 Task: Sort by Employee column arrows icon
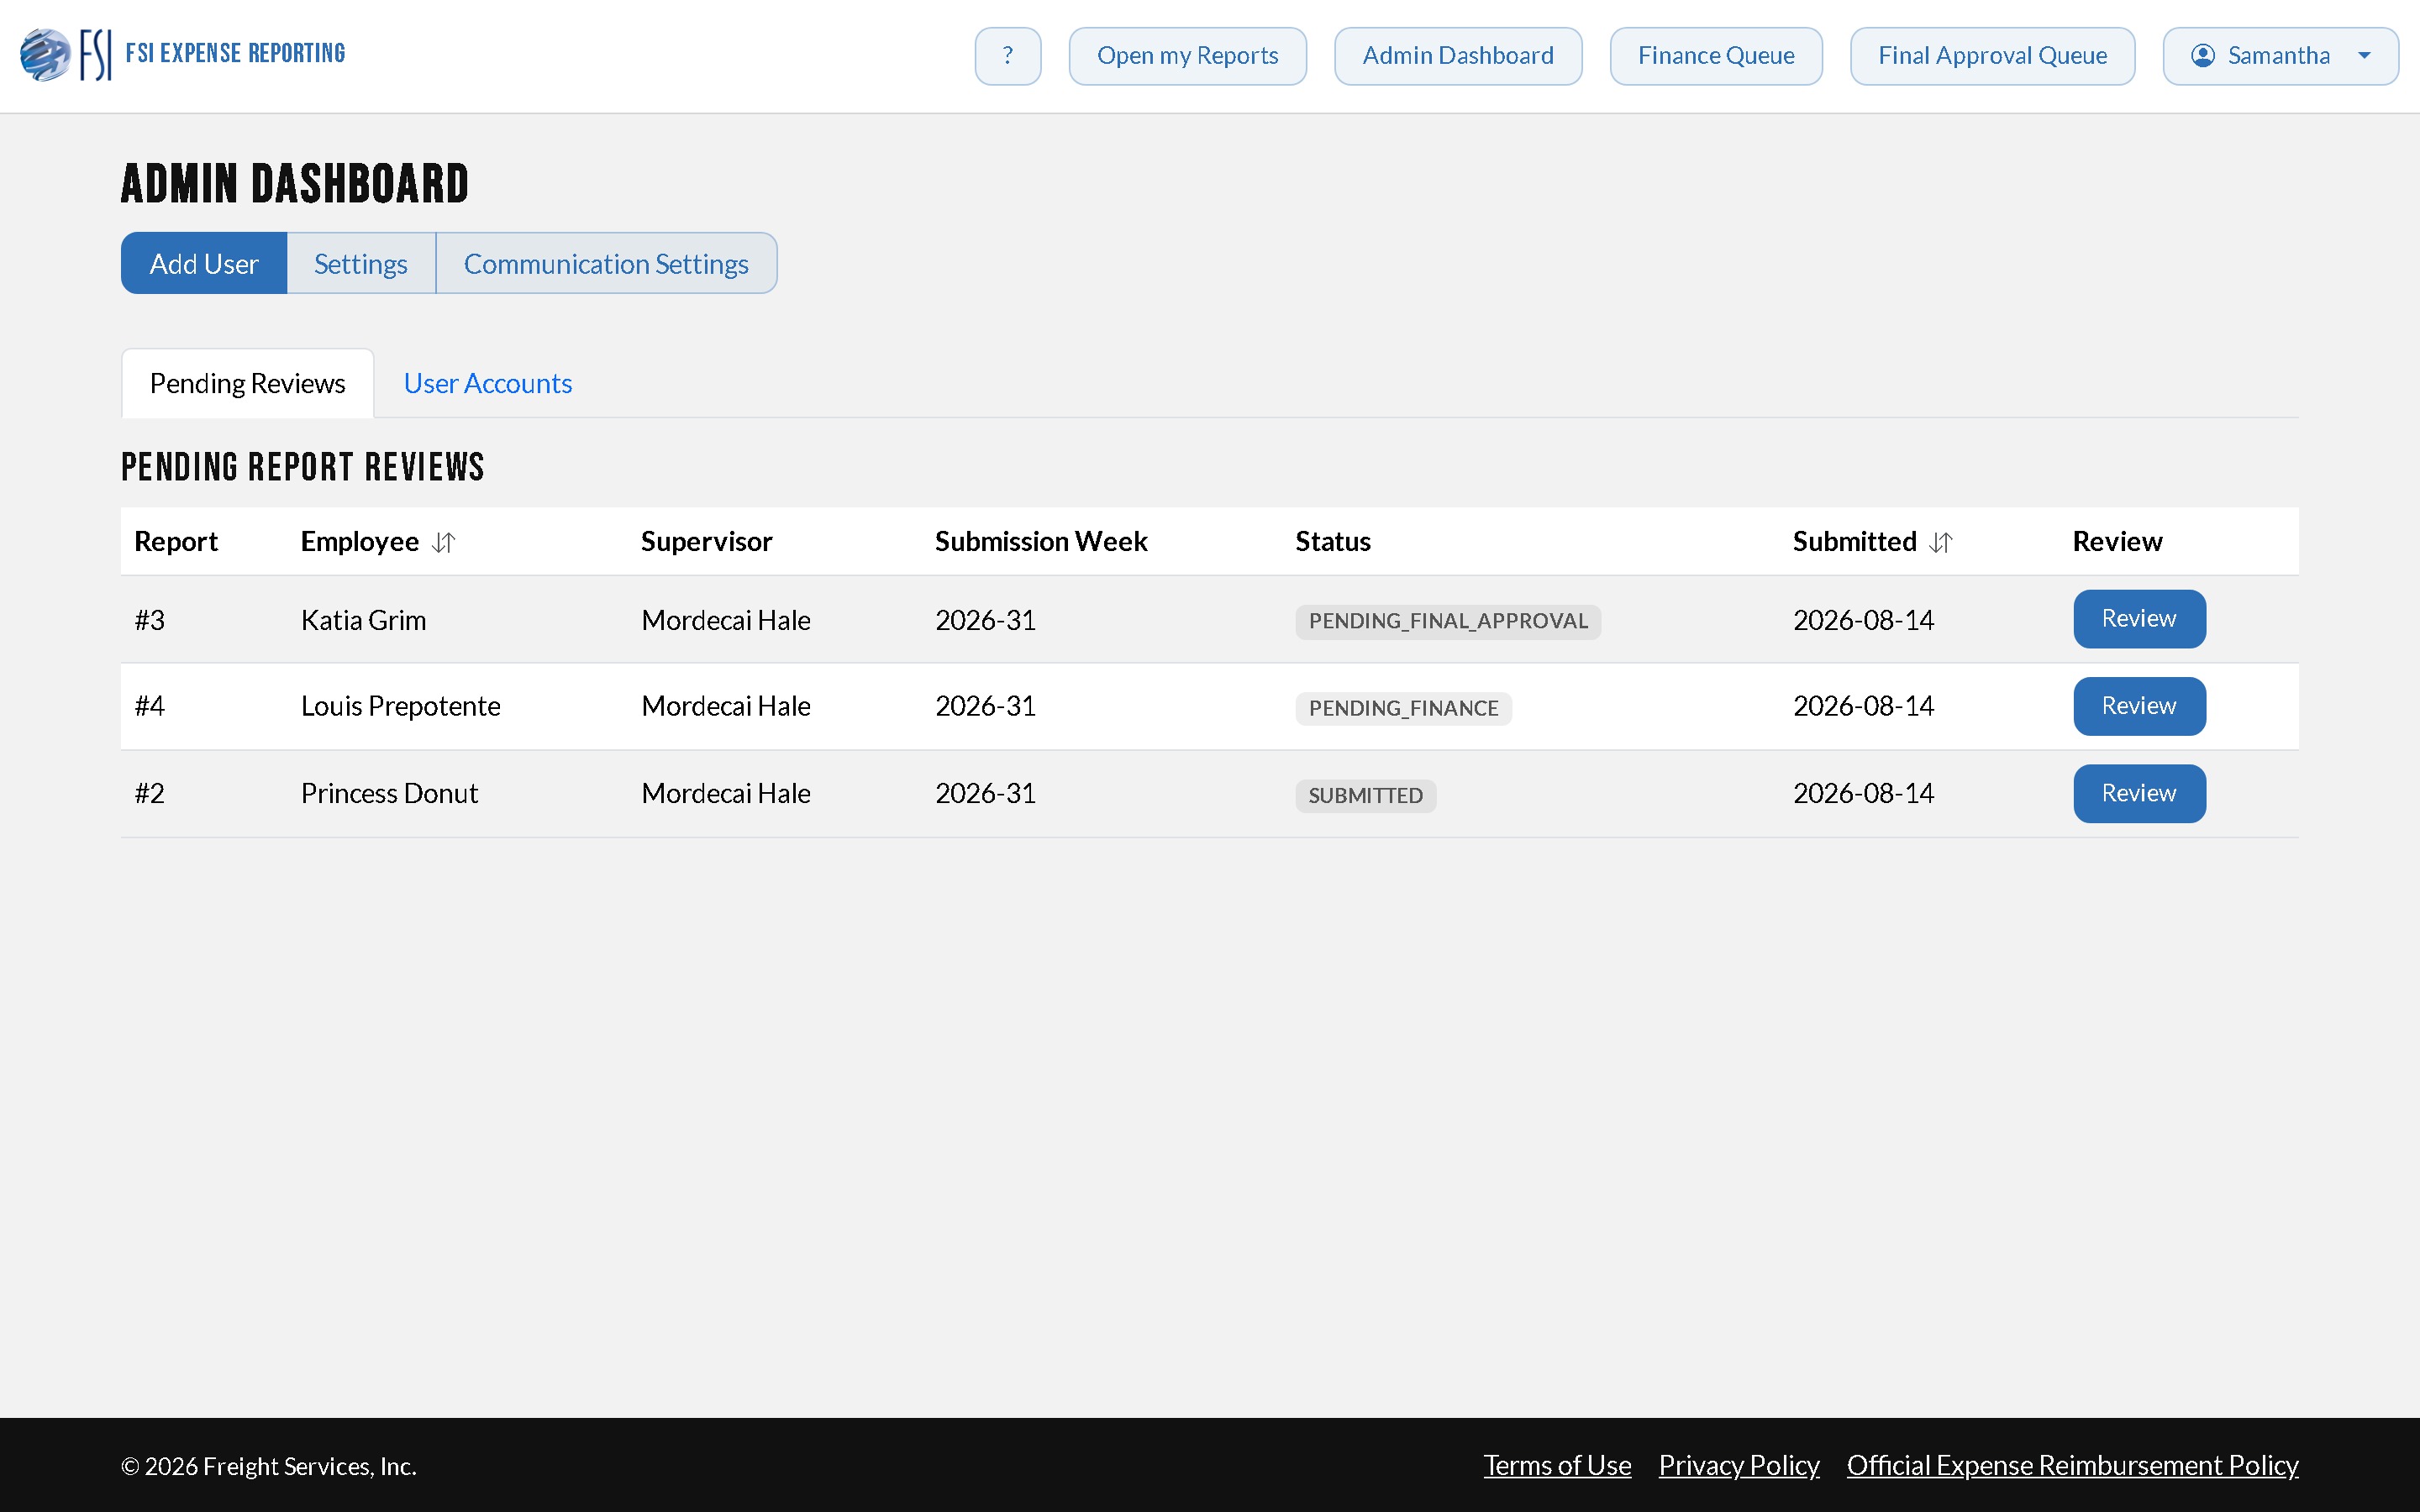444,542
